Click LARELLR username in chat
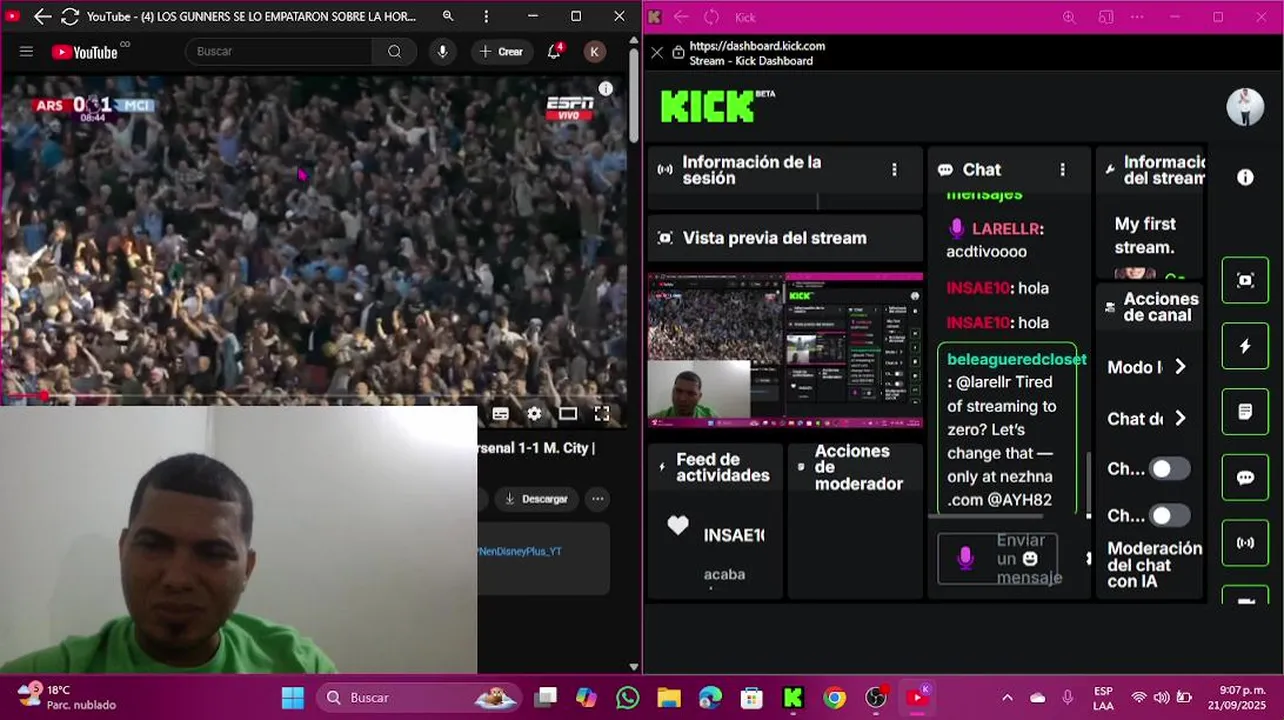Viewport: 1284px width, 720px height. 1004,229
